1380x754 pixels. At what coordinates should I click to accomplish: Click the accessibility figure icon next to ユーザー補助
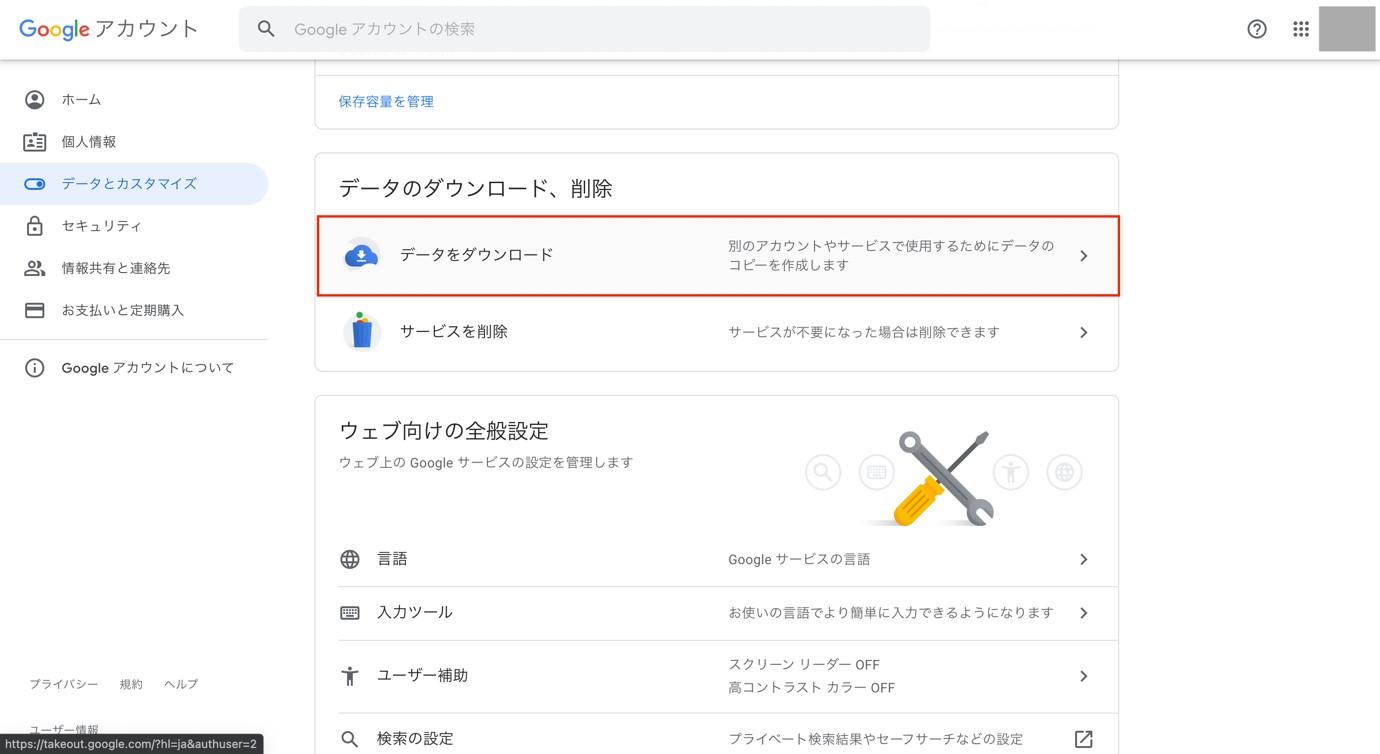click(x=349, y=675)
